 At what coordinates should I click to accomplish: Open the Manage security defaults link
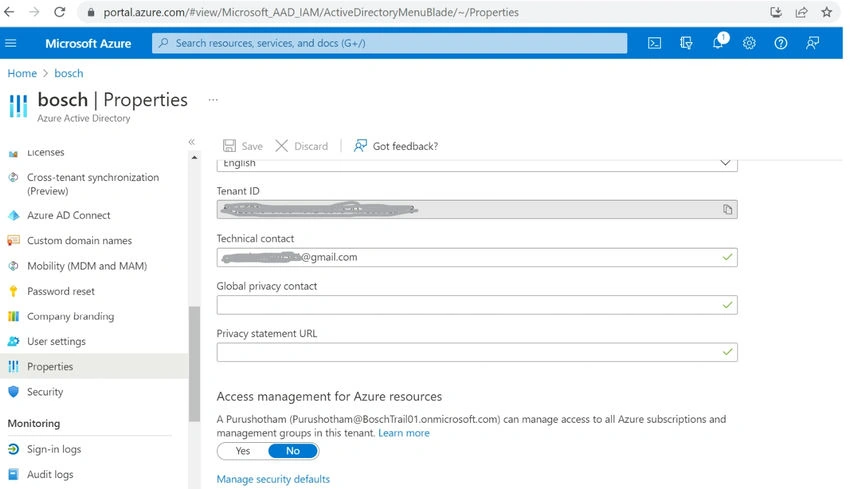click(x=273, y=479)
